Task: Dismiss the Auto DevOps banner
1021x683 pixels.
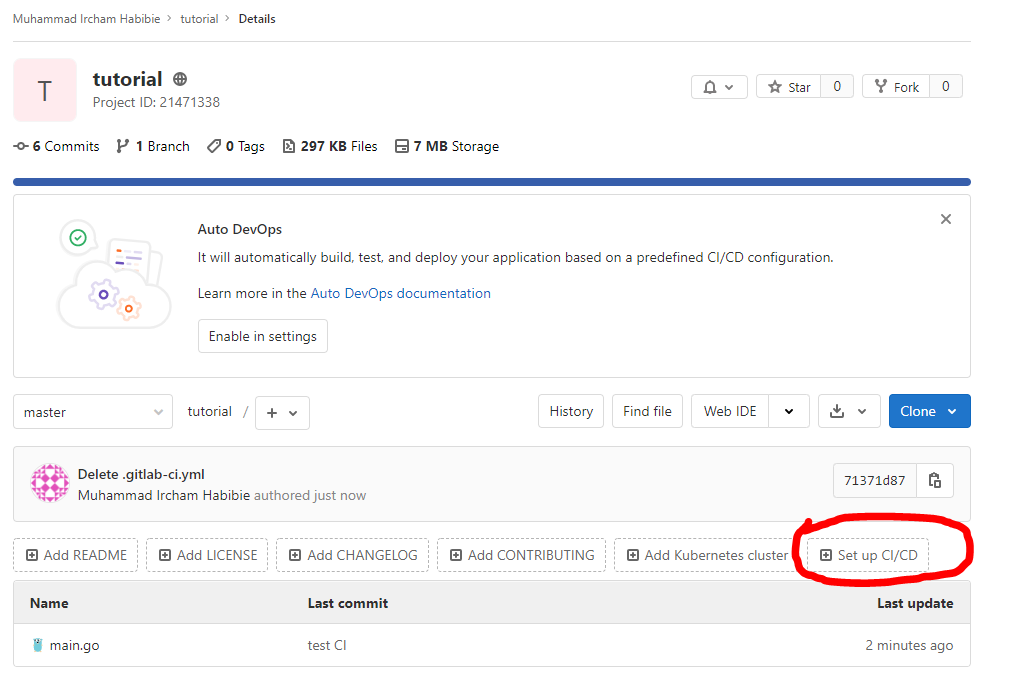Action: tap(945, 218)
